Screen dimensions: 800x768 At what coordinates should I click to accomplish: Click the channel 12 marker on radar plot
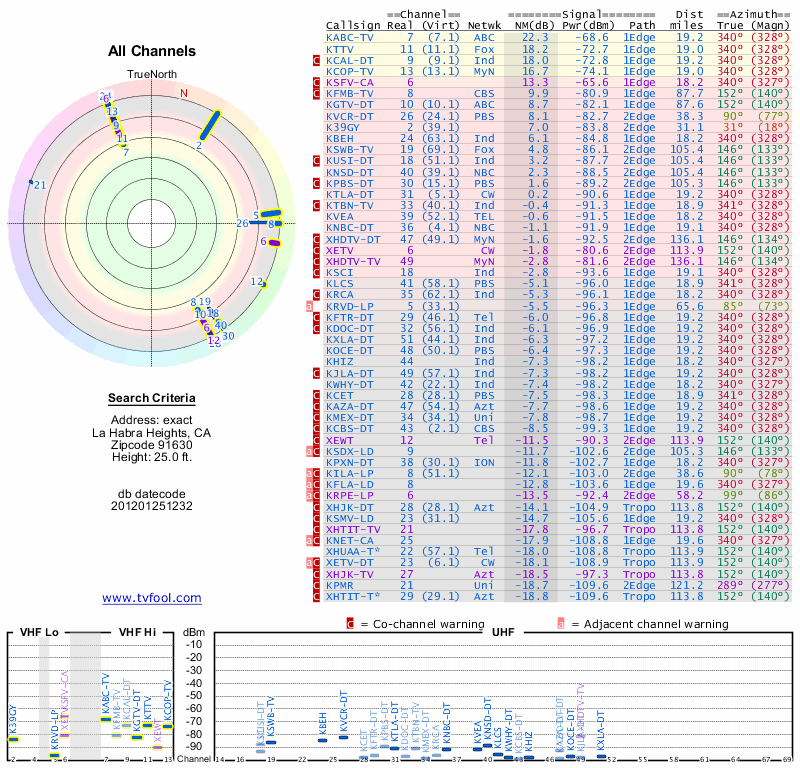click(264, 284)
